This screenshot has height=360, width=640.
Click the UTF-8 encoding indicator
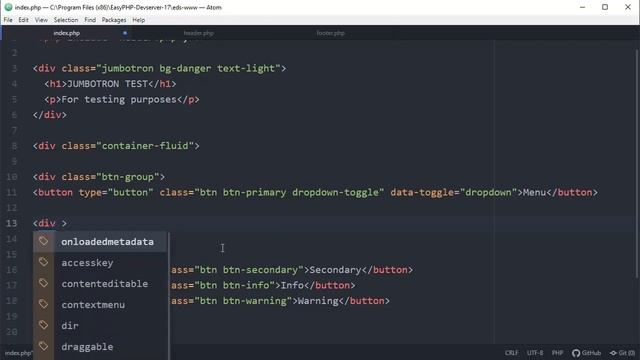tap(535, 353)
